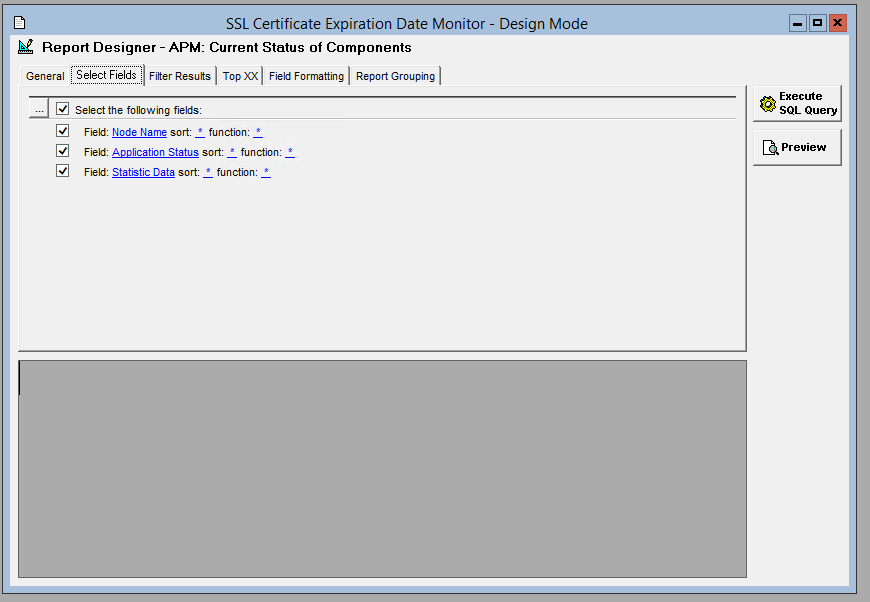Screen dimensions: 870x602
Task: Click inside the gray SQL results pane
Action: coord(382,468)
